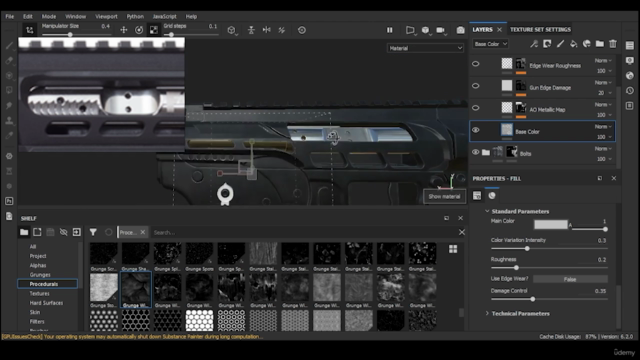Viewport: 640px width, 360px height.
Task: Select the Material picker tool
Action: click(x=9, y=136)
